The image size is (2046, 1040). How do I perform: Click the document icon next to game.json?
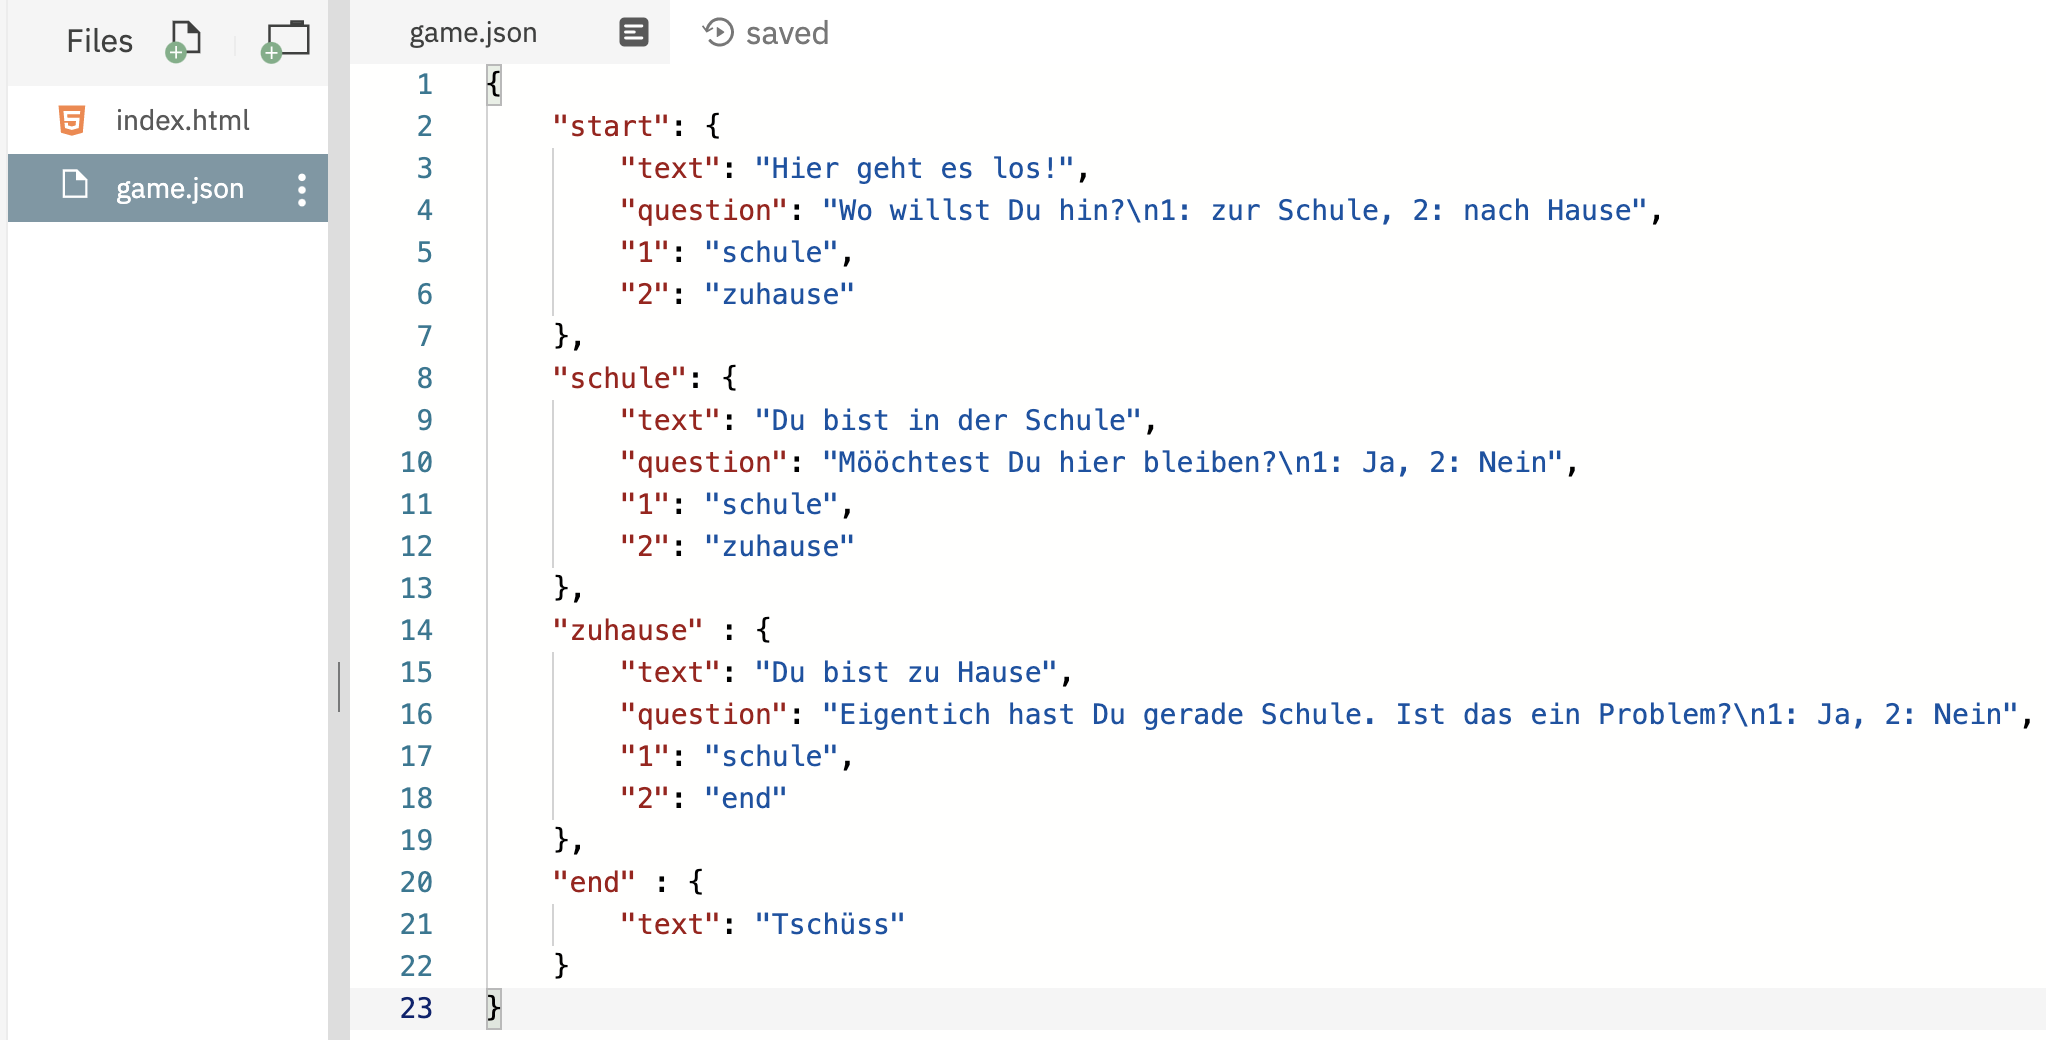pyautogui.click(x=74, y=188)
